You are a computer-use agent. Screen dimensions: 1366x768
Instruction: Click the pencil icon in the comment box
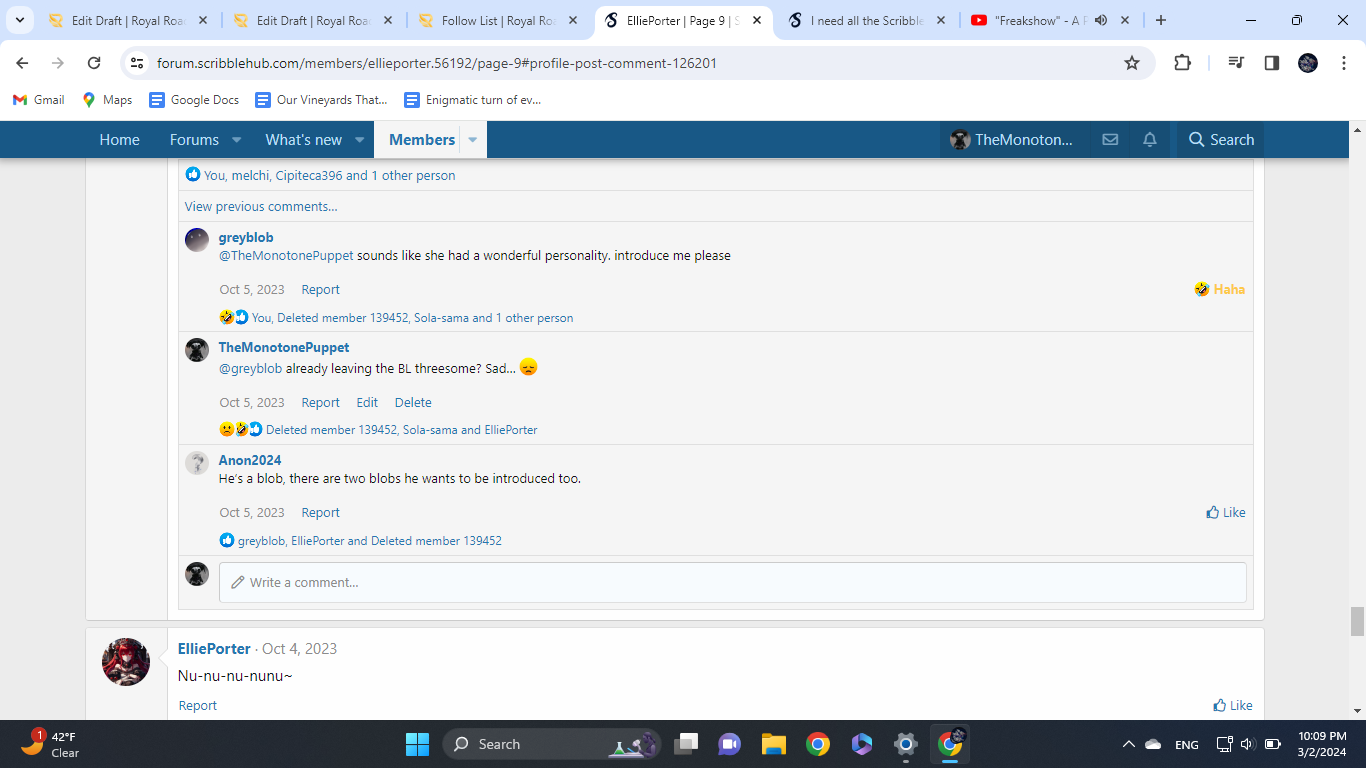[237, 581]
